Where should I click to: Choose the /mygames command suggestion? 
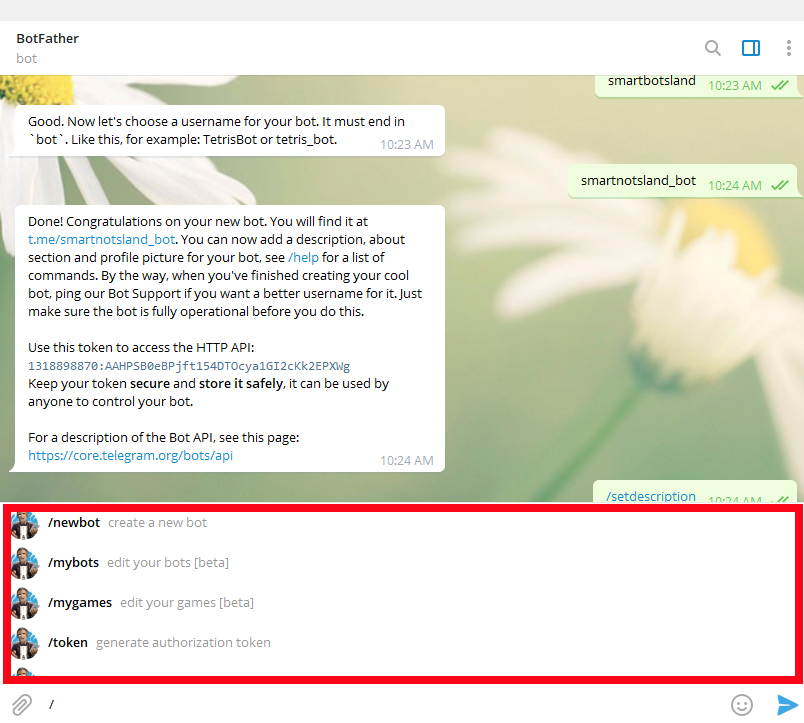[x=80, y=603]
